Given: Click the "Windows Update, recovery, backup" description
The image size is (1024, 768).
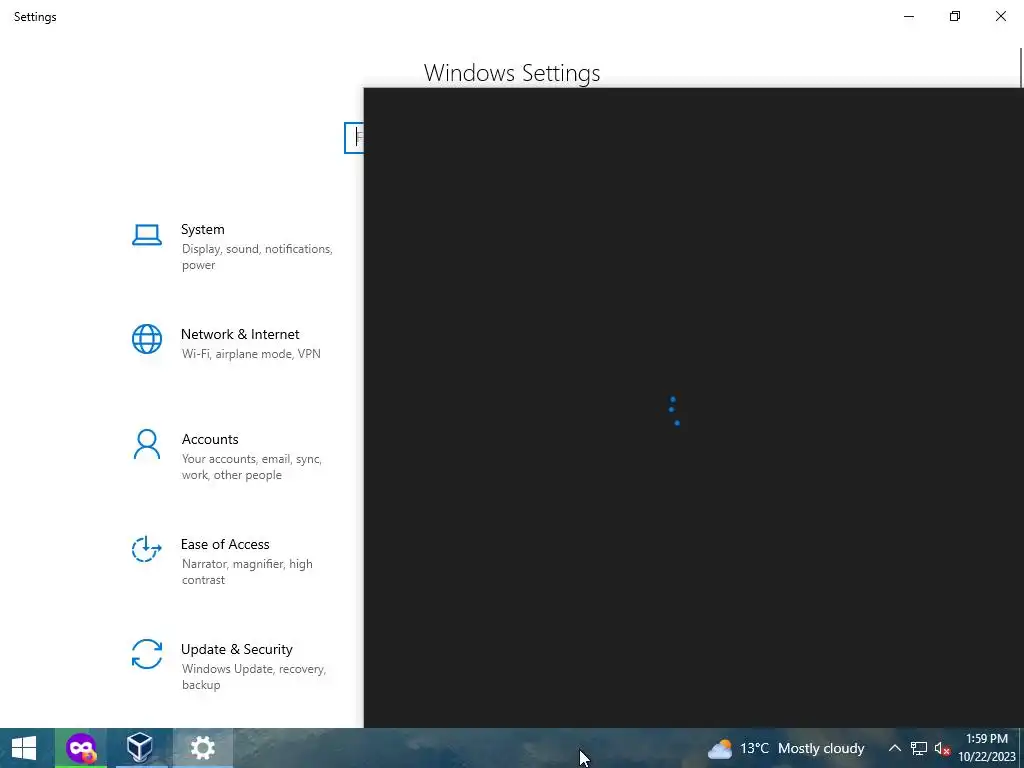Looking at the screenshot, I should (x=253, y=677).
